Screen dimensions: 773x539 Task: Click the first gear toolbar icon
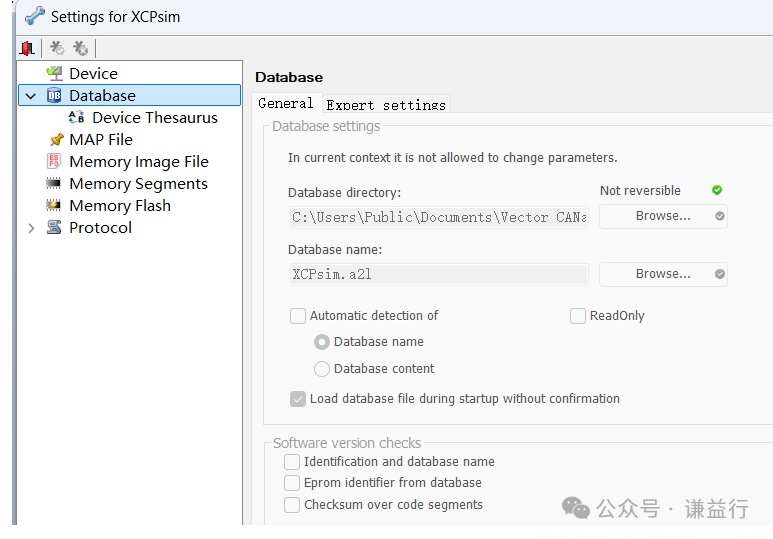[57, 48]
